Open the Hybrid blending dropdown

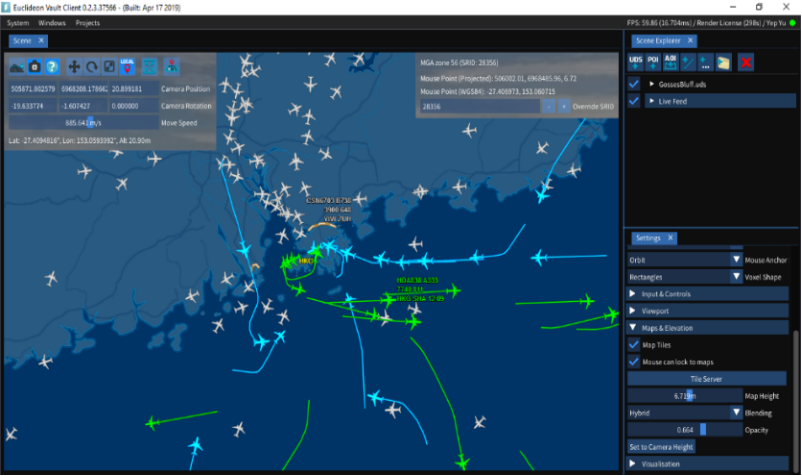tap(685, 413)
